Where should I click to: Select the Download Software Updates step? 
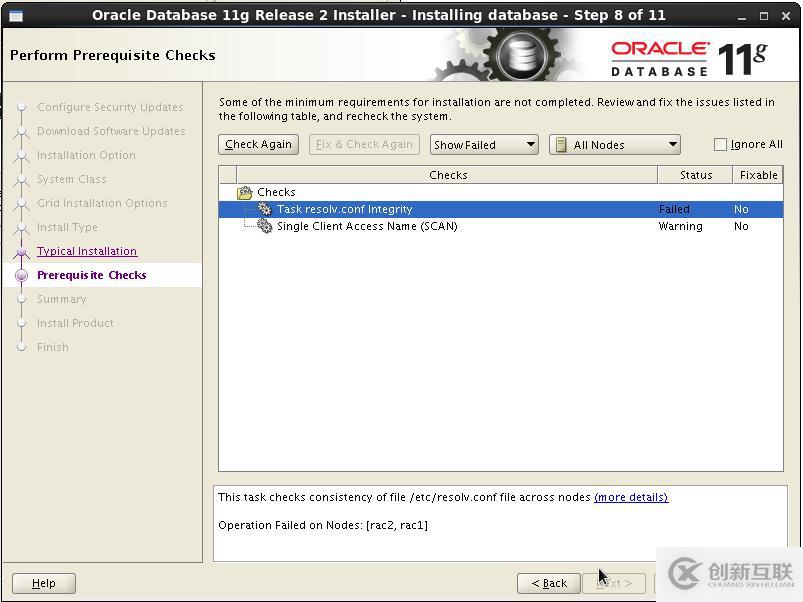pos(111,131)
